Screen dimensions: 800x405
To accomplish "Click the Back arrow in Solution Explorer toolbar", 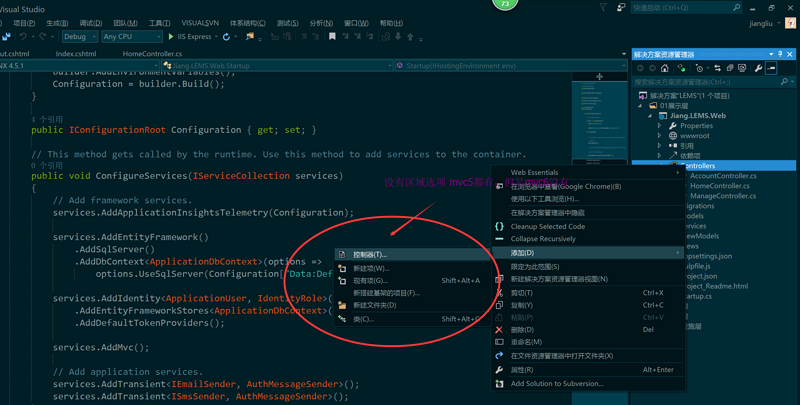I will click(x=640, y=68).
